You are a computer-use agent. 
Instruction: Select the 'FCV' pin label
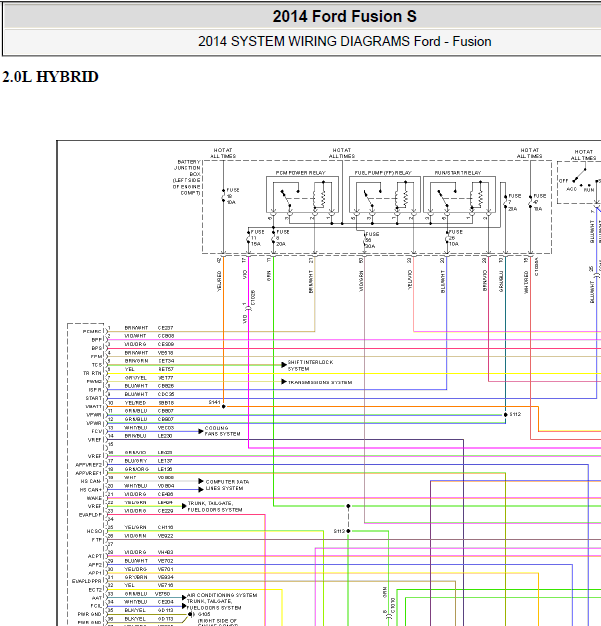pos(97,431)
